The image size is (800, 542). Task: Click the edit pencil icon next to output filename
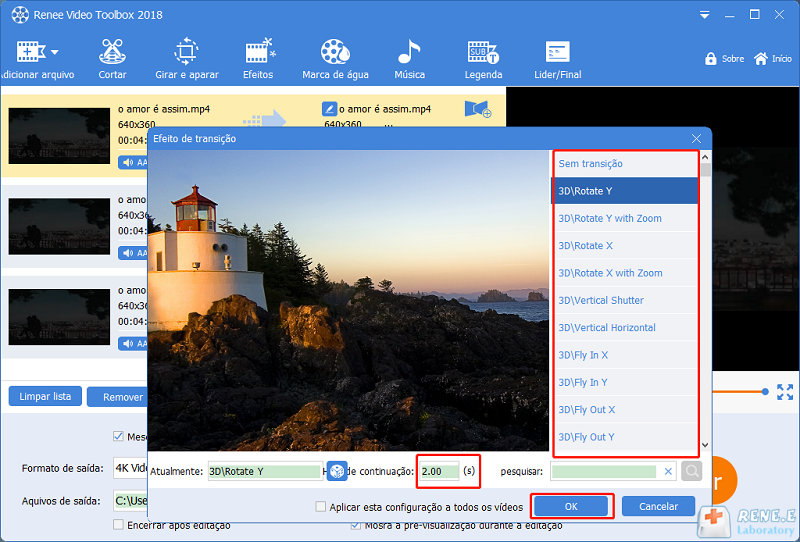pos(329,109)
